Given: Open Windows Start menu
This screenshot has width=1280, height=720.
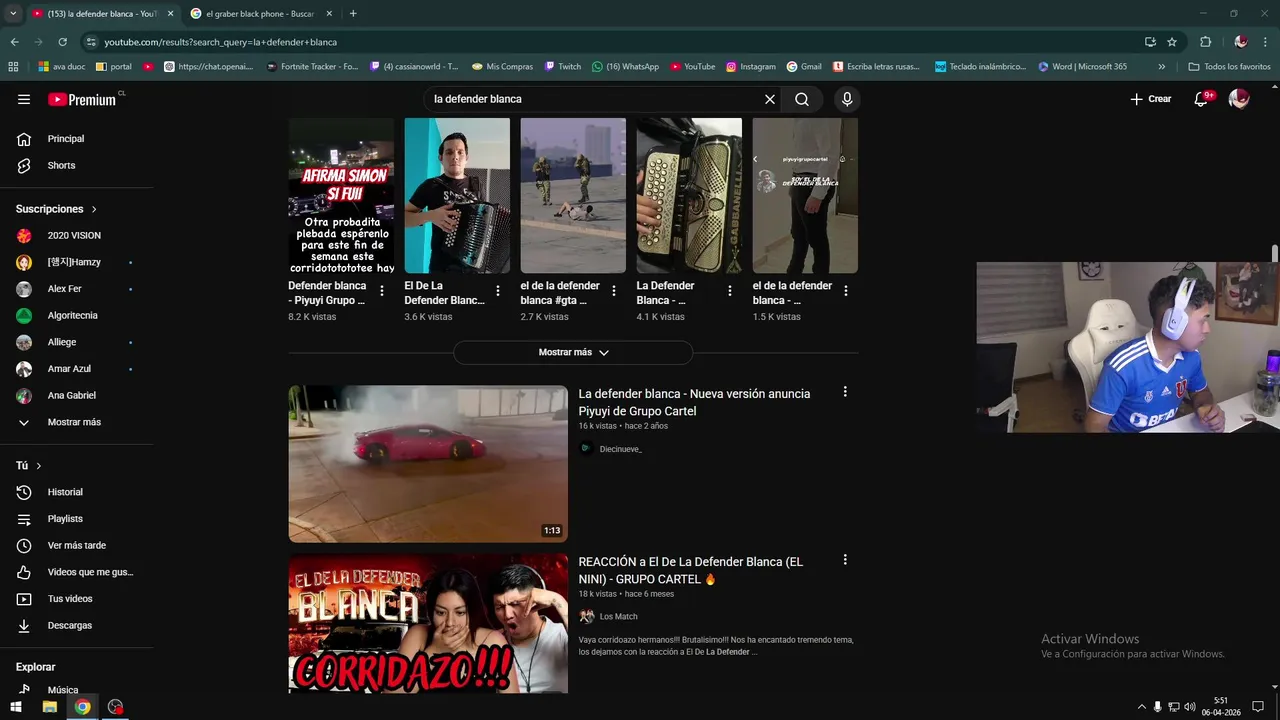Looking at the screenshot, I should tap(16, 707).
